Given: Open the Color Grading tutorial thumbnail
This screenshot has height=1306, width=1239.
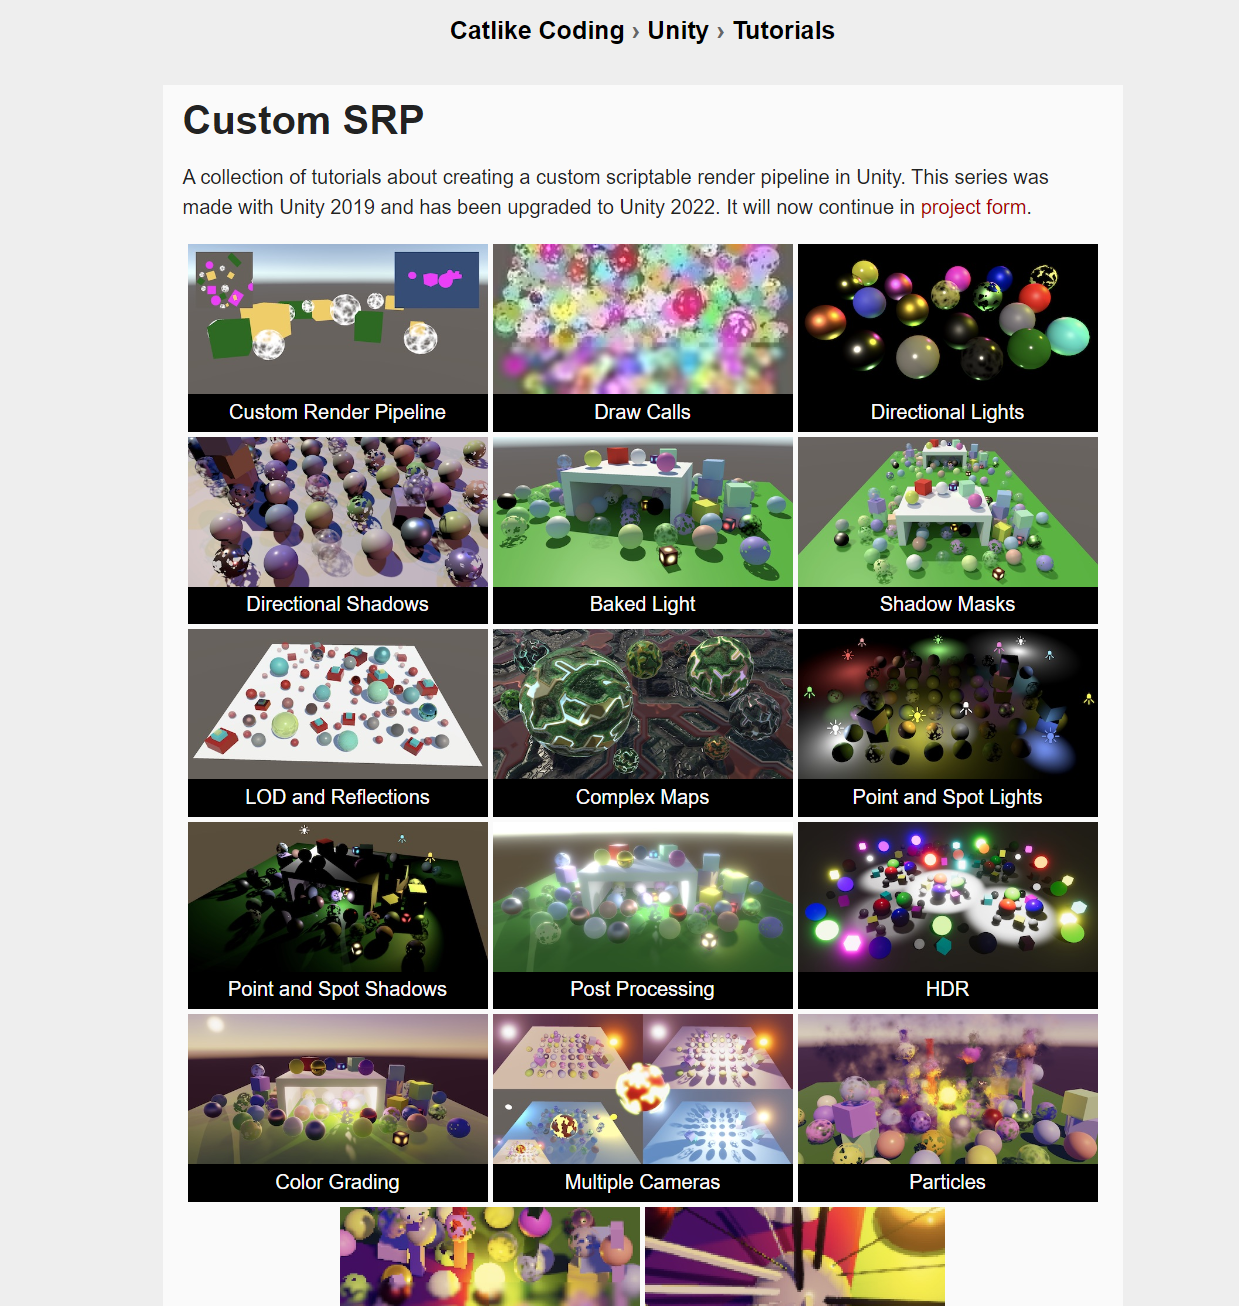Looking at the screenshot, I should [x=338, y=1108].
